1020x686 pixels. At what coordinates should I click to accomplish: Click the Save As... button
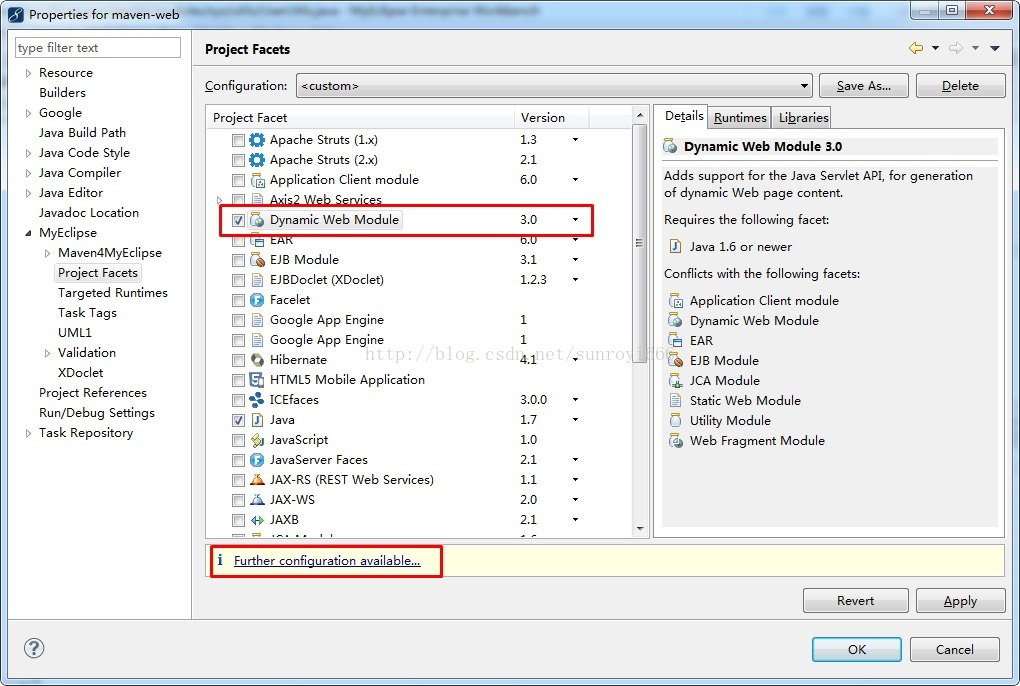863,86
